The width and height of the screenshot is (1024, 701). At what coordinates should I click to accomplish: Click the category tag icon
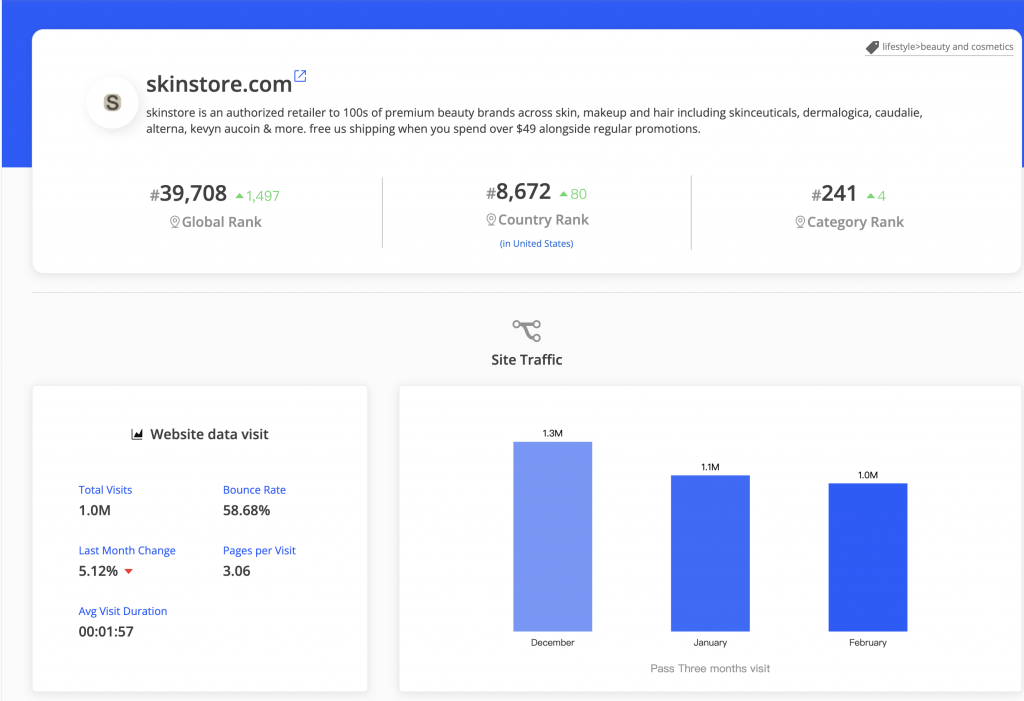872,47
